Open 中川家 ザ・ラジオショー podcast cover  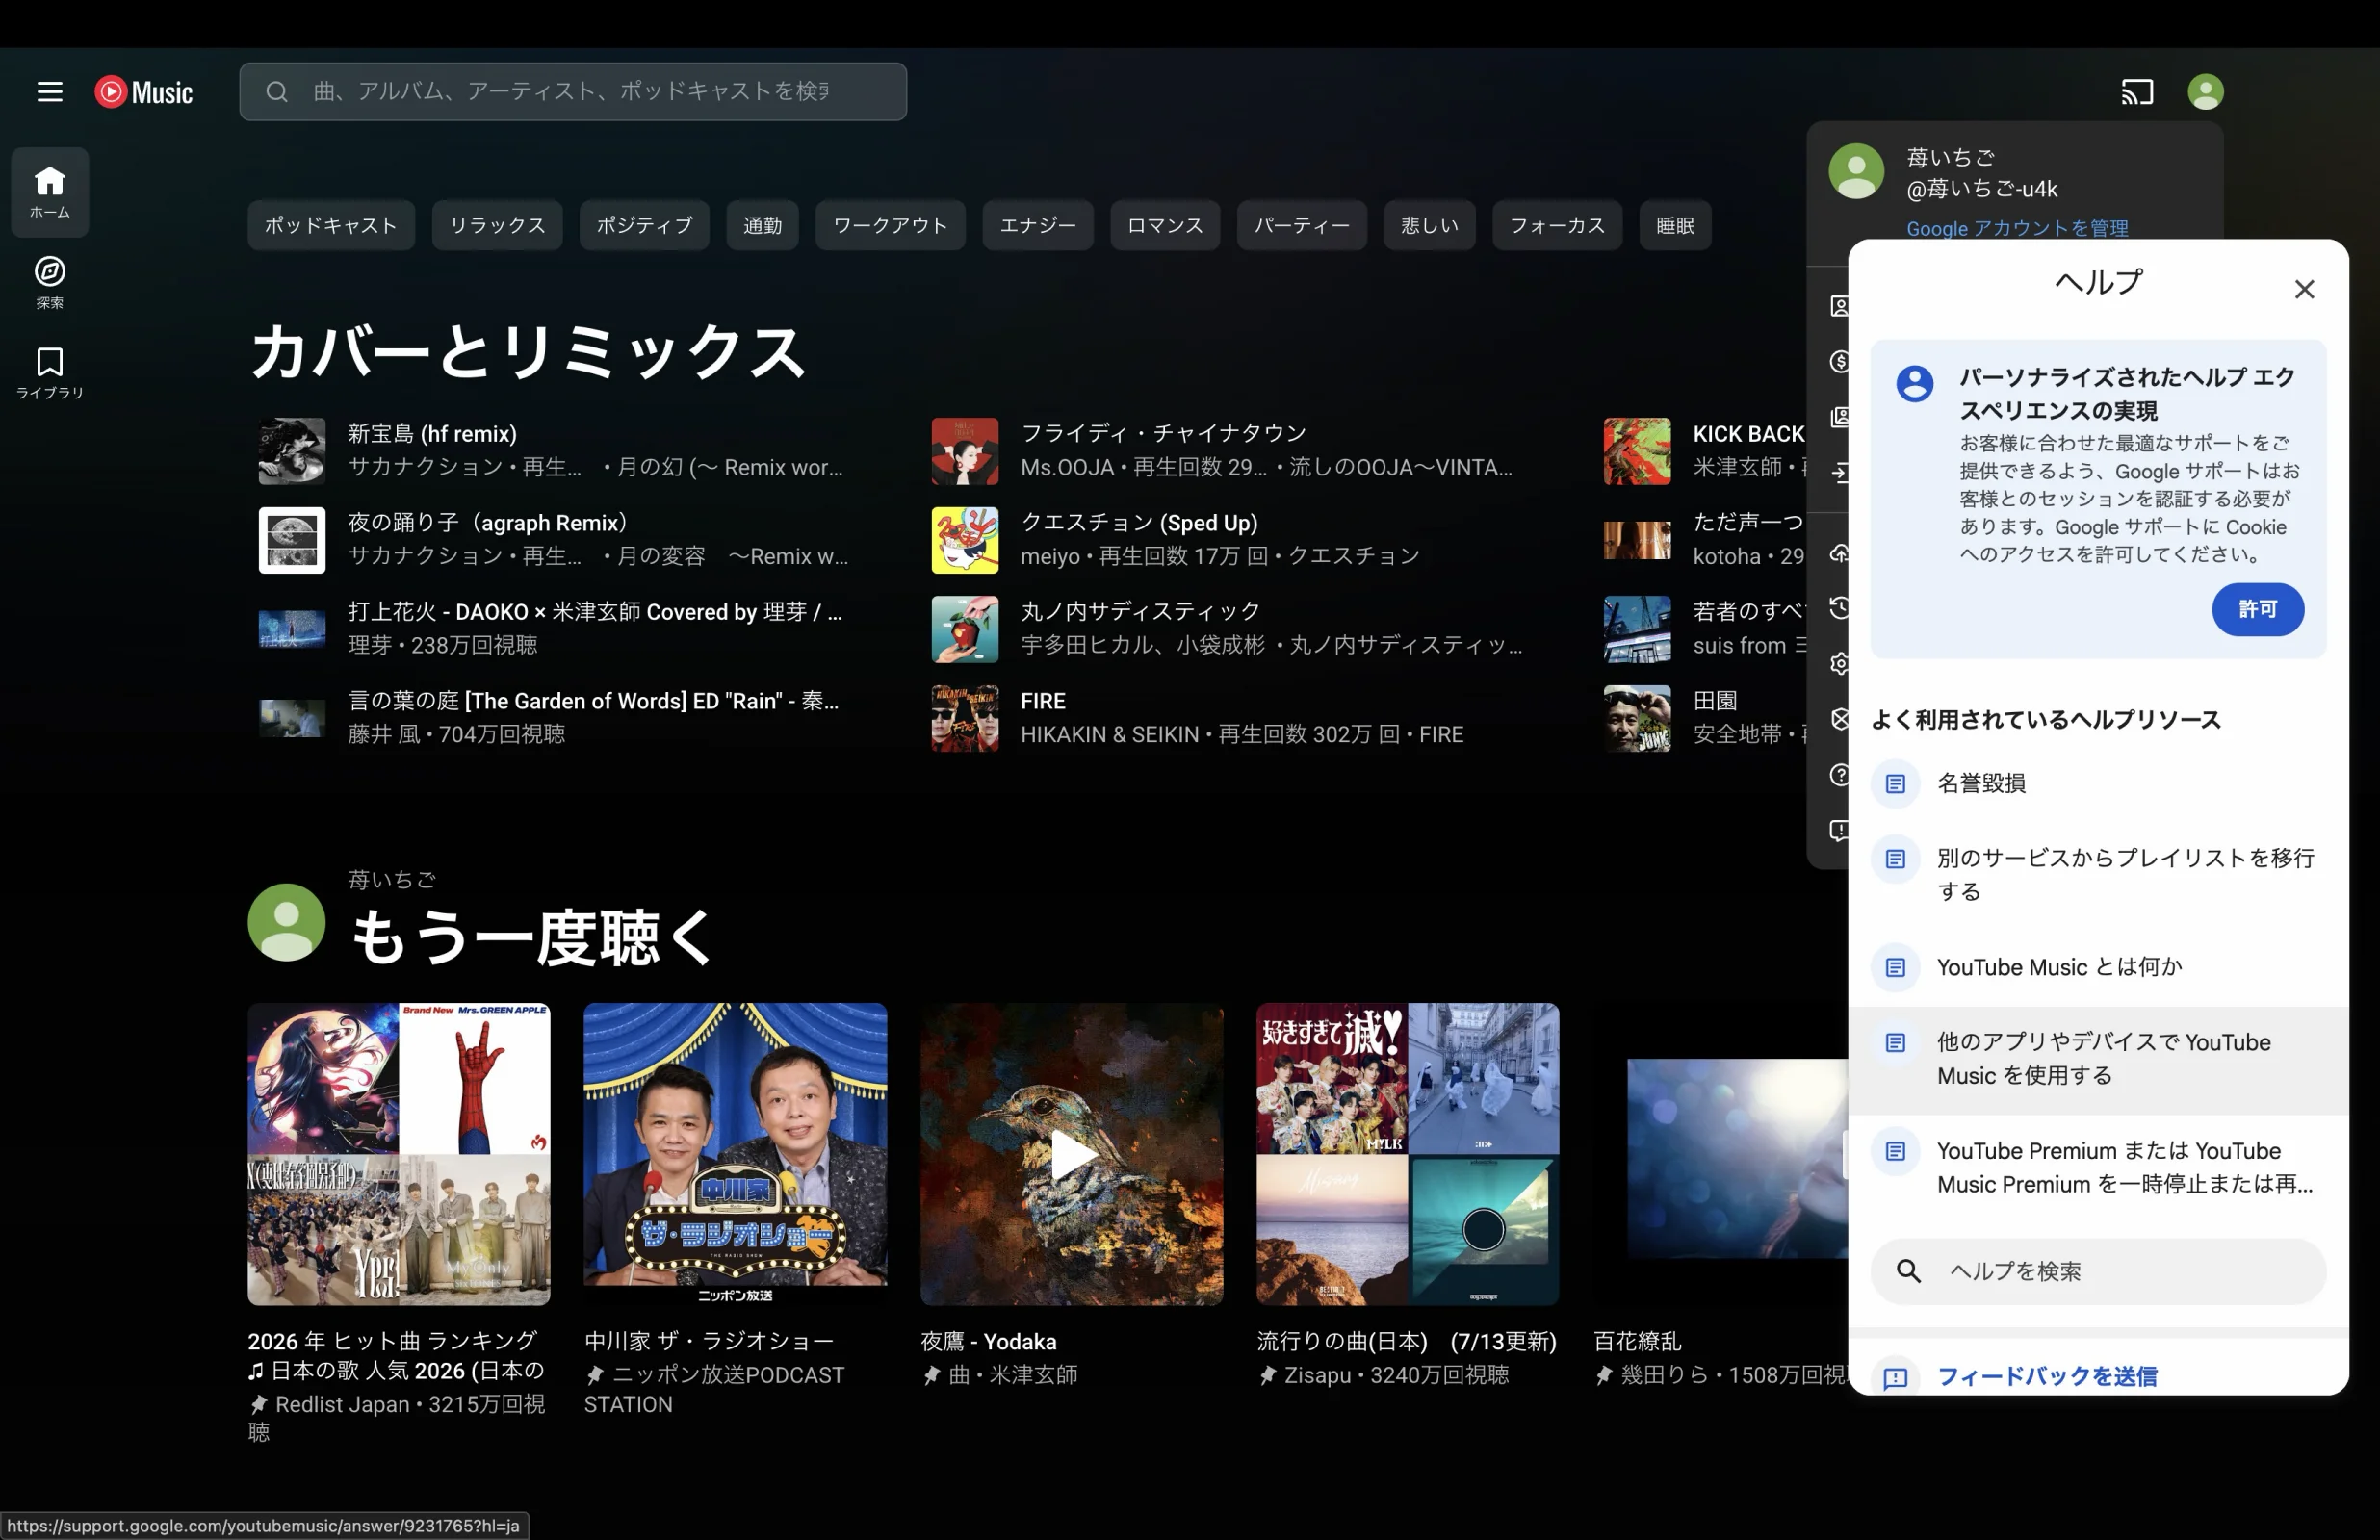(735, 1155)
